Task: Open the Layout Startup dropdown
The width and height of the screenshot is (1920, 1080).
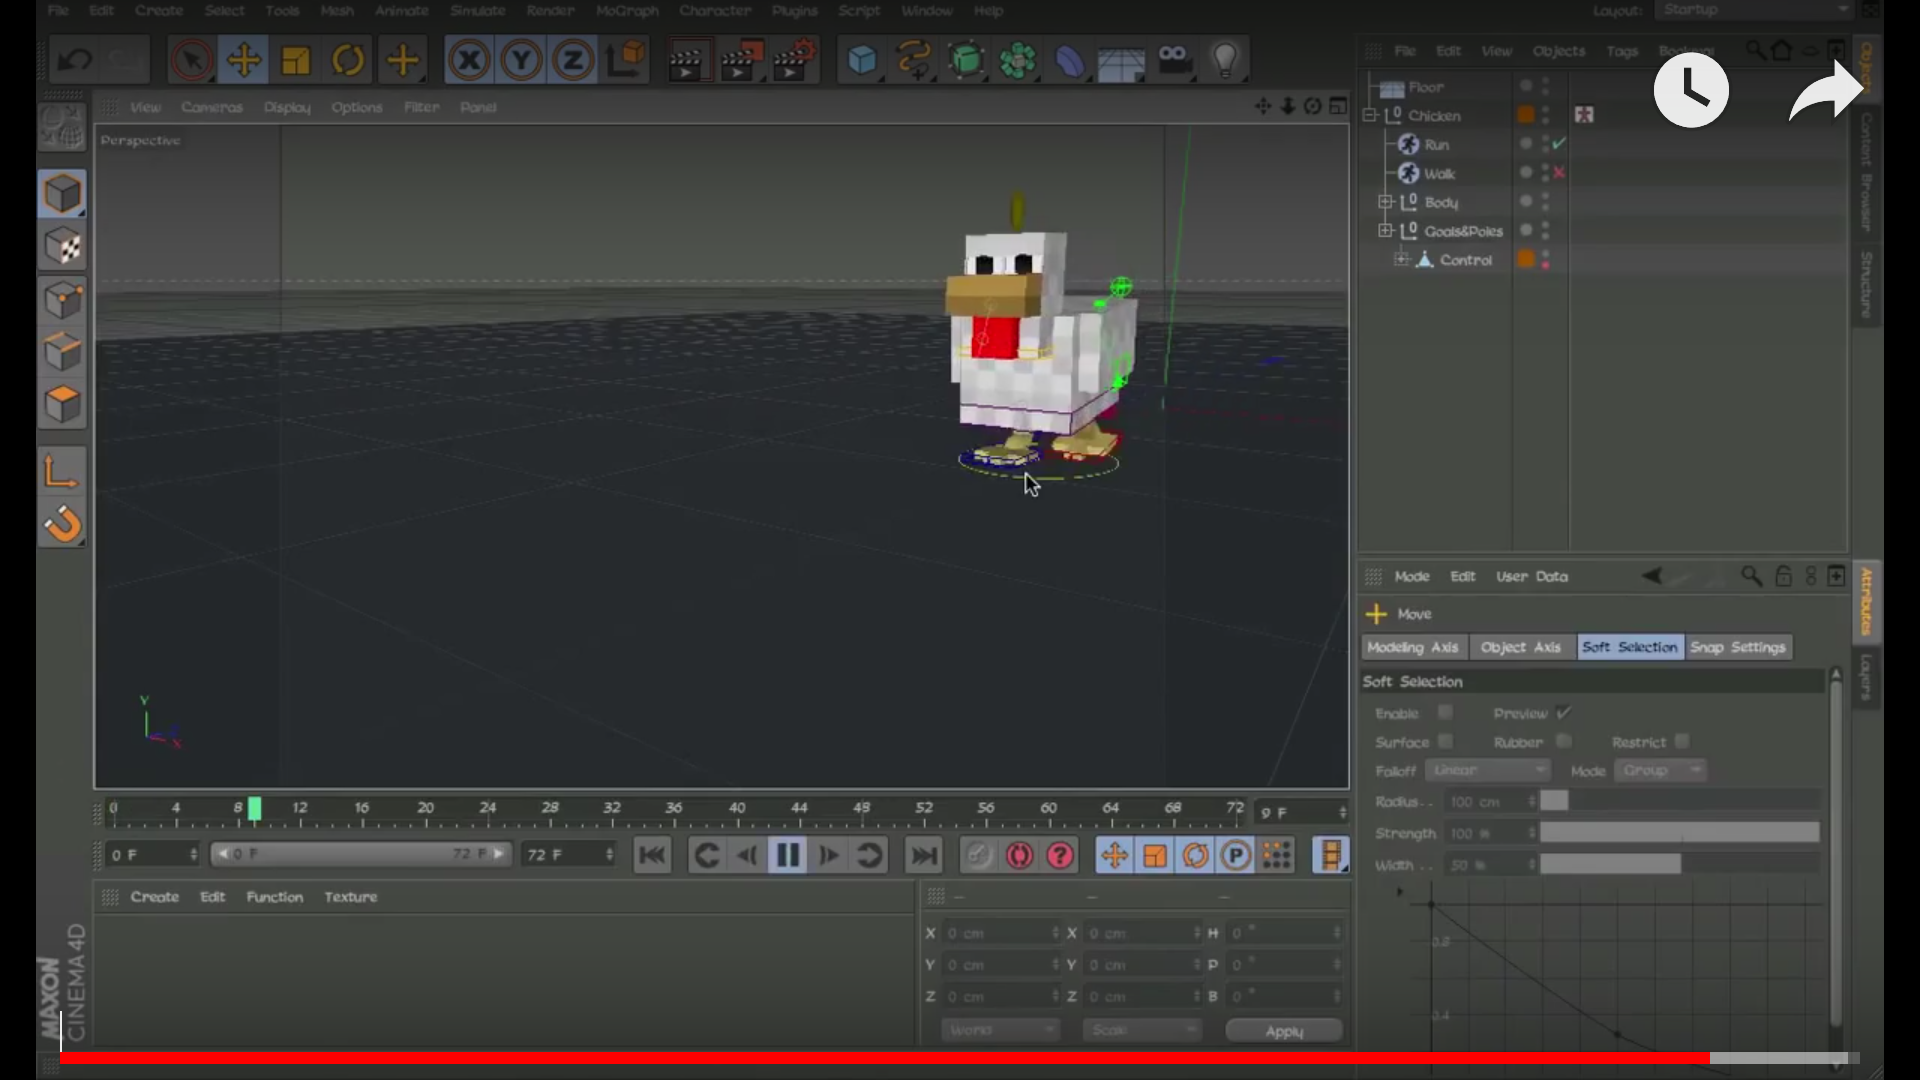Action: pos(1755,10)
